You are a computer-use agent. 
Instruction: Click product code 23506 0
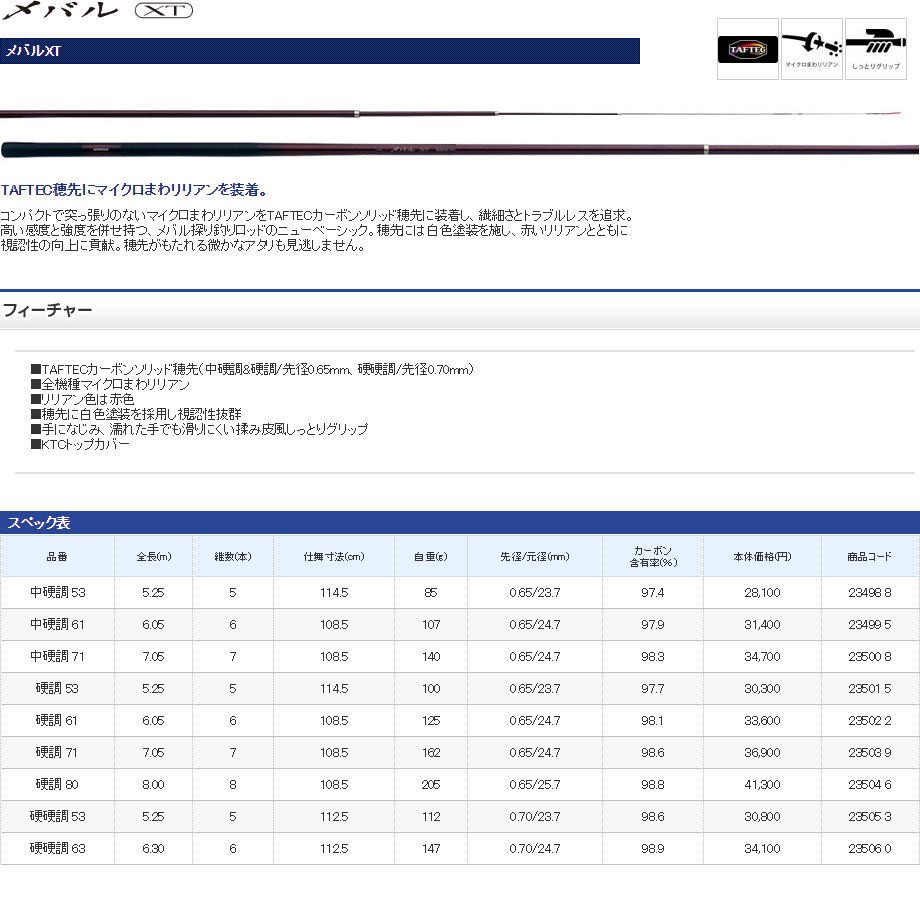[870, 848]
